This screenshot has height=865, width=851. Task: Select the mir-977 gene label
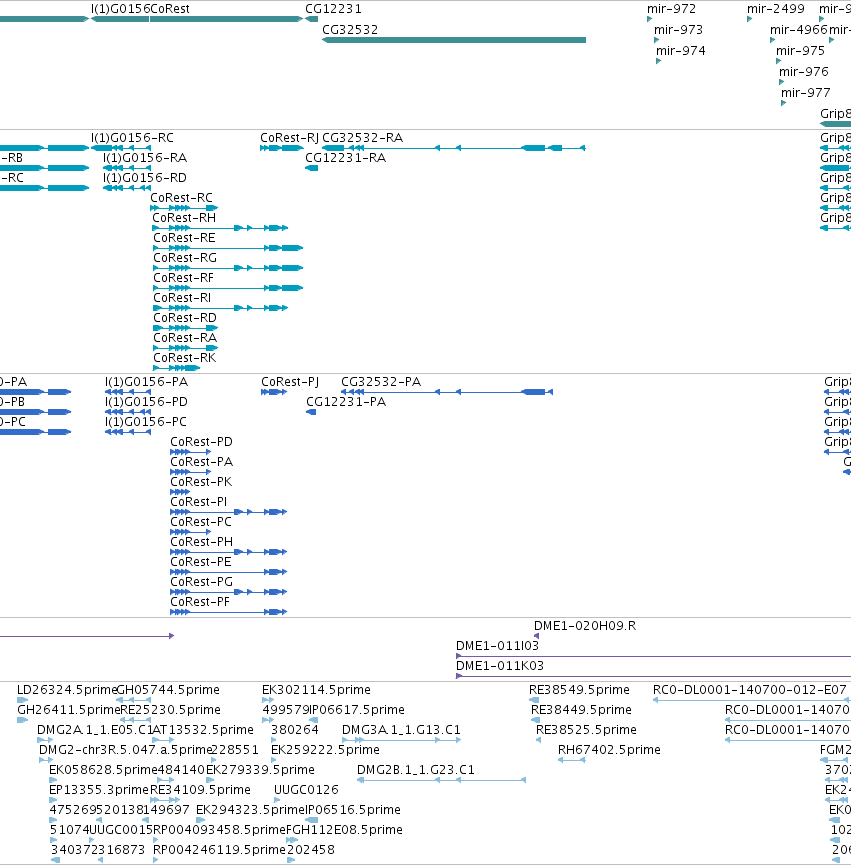(x=806, y=93)
